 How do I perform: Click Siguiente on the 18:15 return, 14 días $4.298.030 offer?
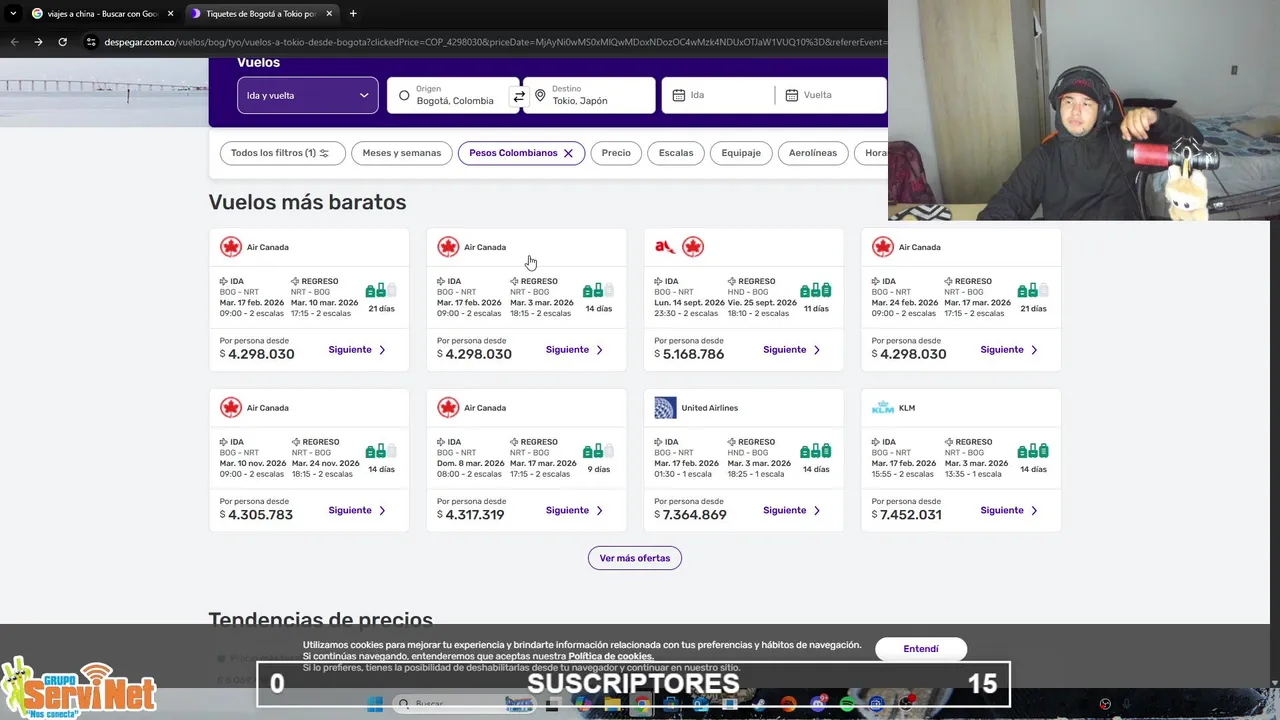(x=574, y=350)
